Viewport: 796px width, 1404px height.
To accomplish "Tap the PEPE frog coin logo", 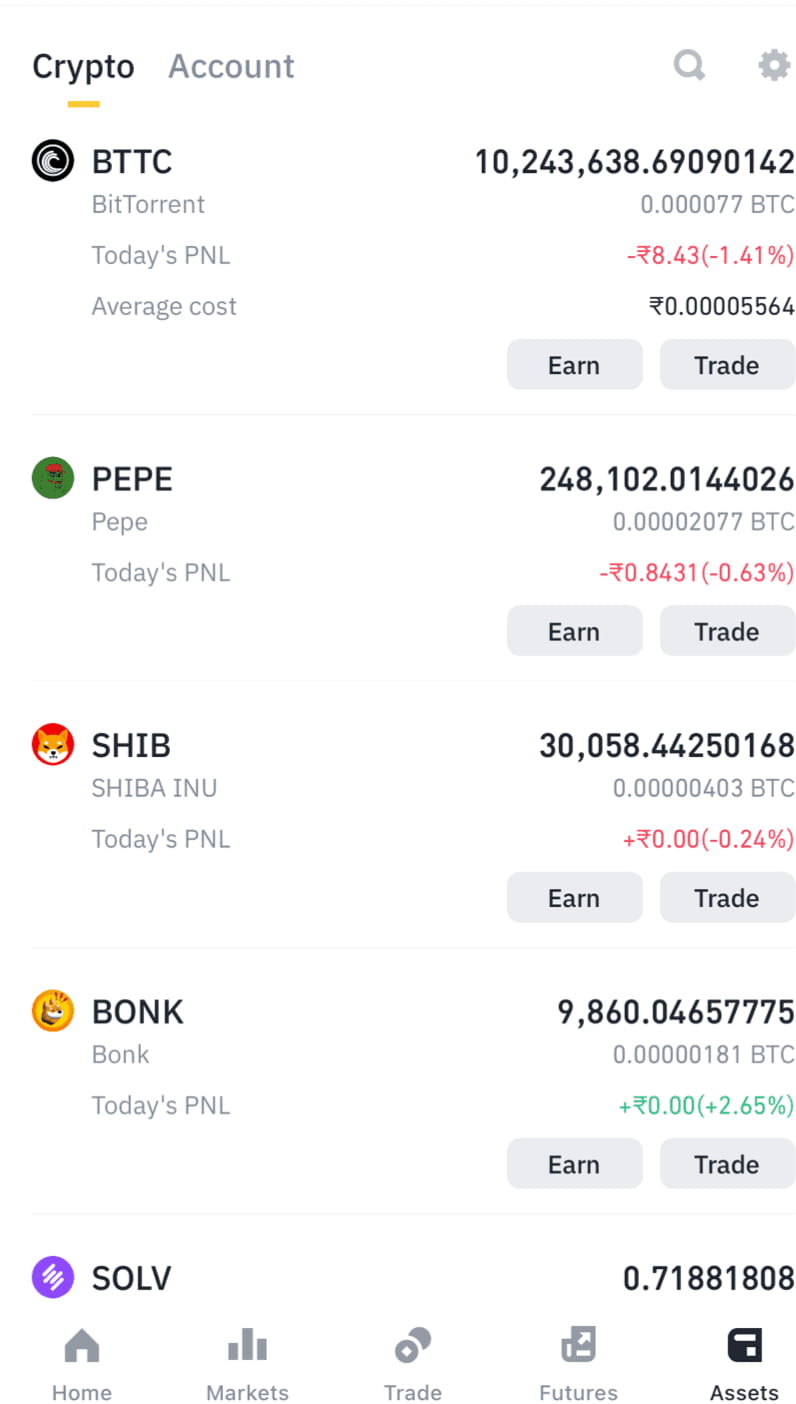I will 53,478.
